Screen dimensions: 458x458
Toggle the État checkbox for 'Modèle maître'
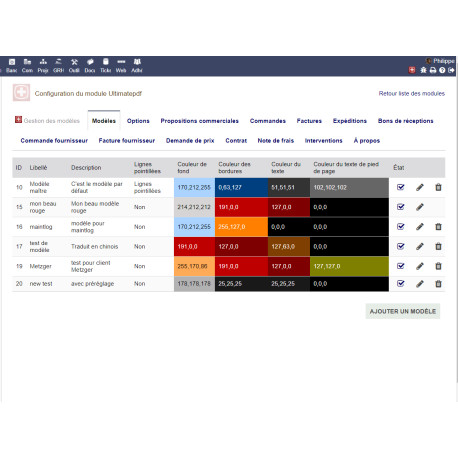pyautogui.click(x=401, y=187)
